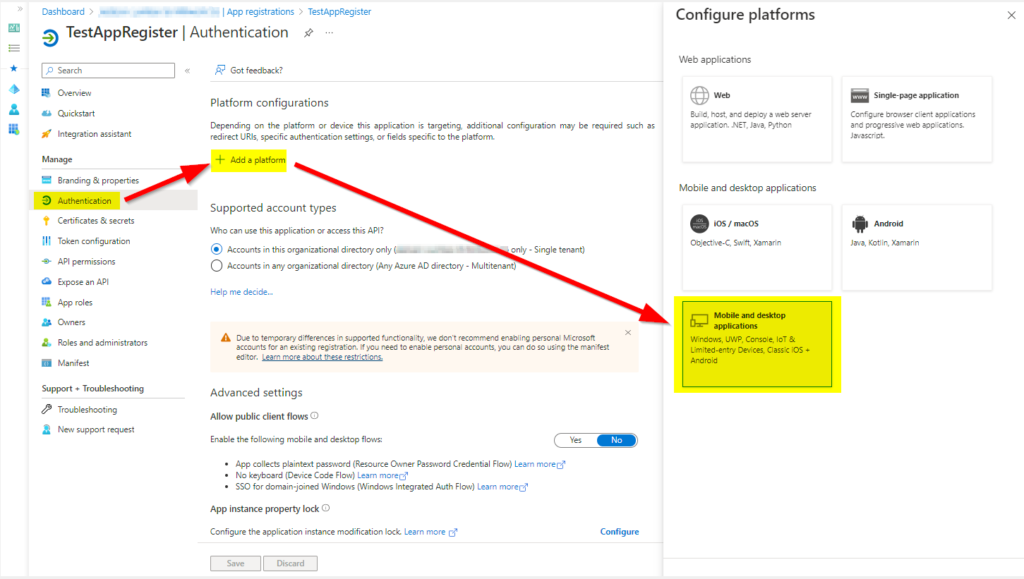
Task: Click the Help me decide link
Action: [x=241, y=292]
